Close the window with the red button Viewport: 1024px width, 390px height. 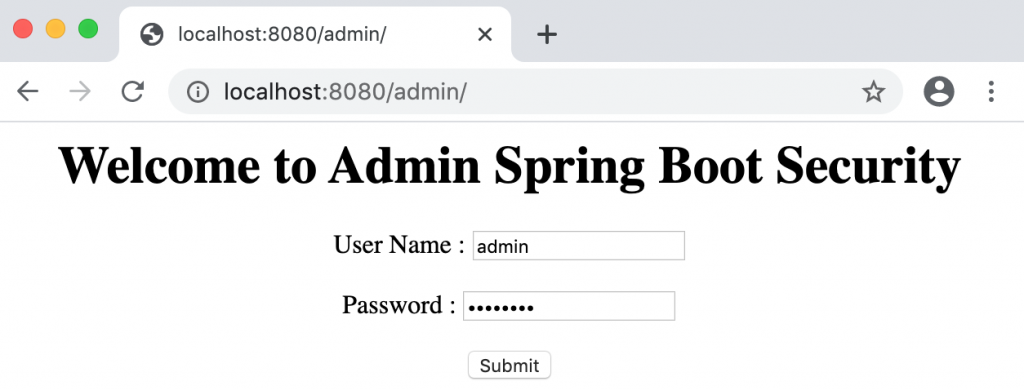click(x=23, y=29)
